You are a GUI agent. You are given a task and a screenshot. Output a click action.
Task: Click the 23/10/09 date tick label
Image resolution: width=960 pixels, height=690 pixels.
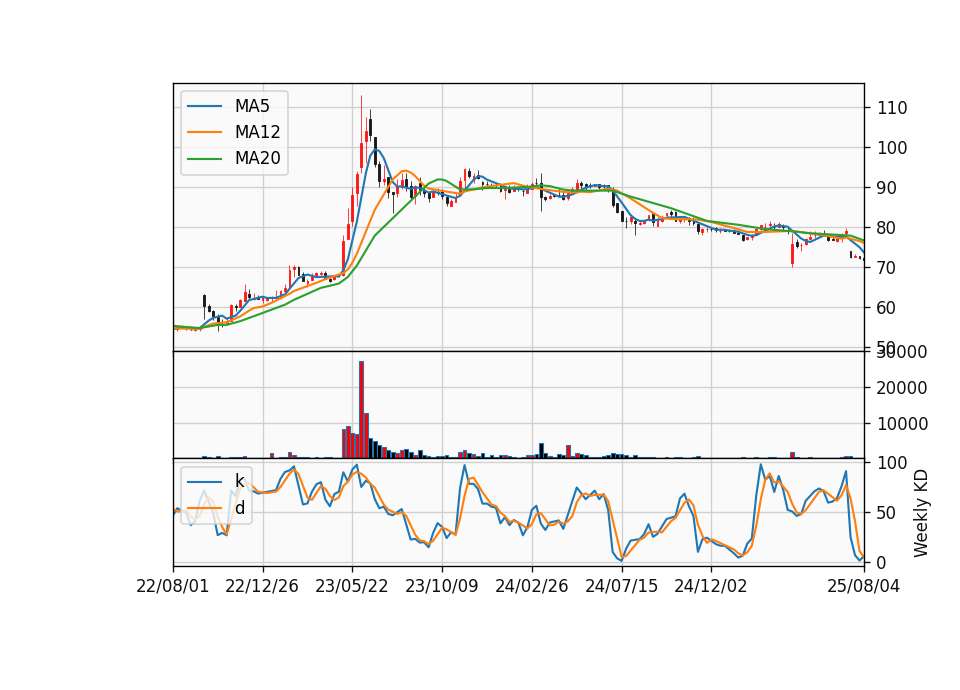[441, 586]
